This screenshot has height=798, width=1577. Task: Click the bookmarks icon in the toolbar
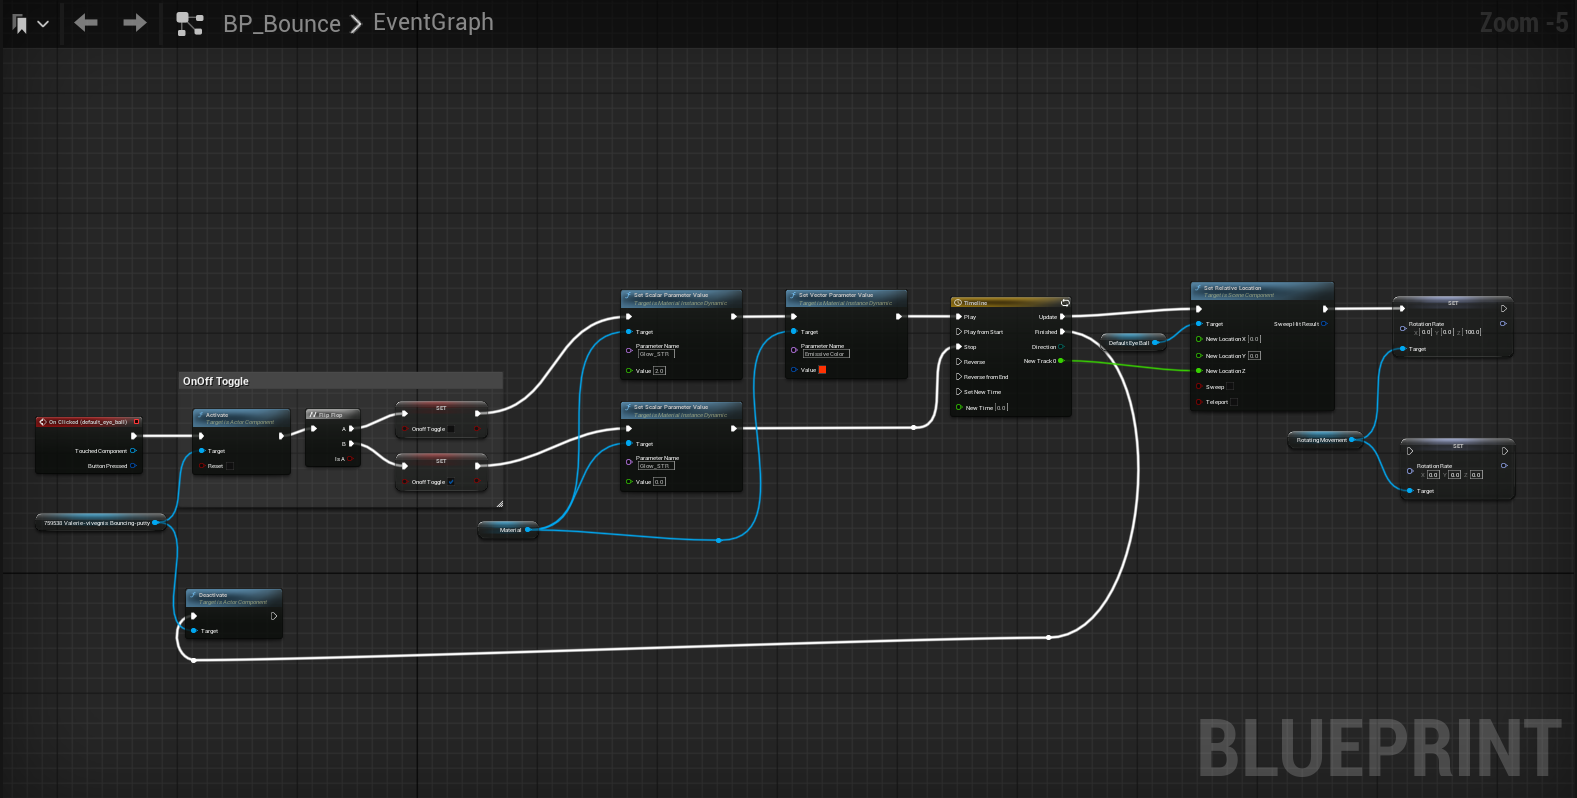pos(20,24)
